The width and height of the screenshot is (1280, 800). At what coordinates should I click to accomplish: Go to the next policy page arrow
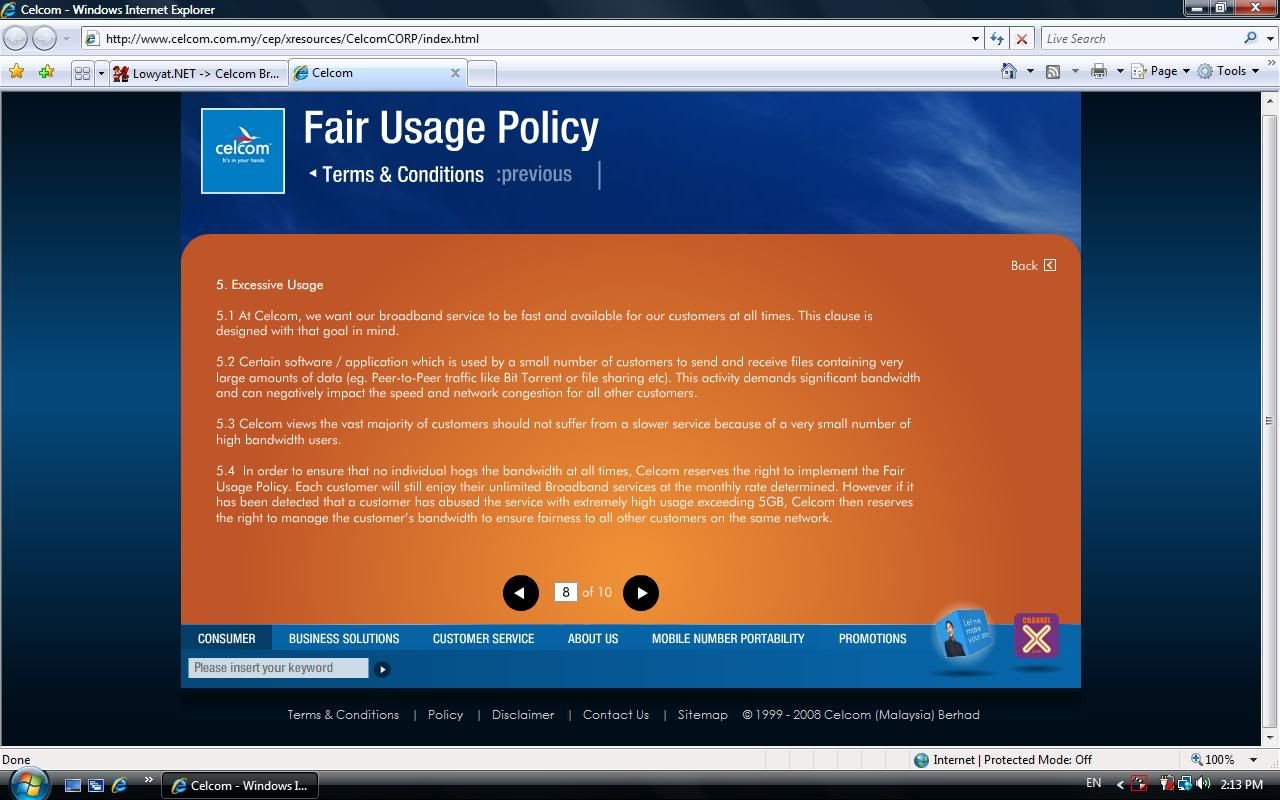click(x=641, y=593)
